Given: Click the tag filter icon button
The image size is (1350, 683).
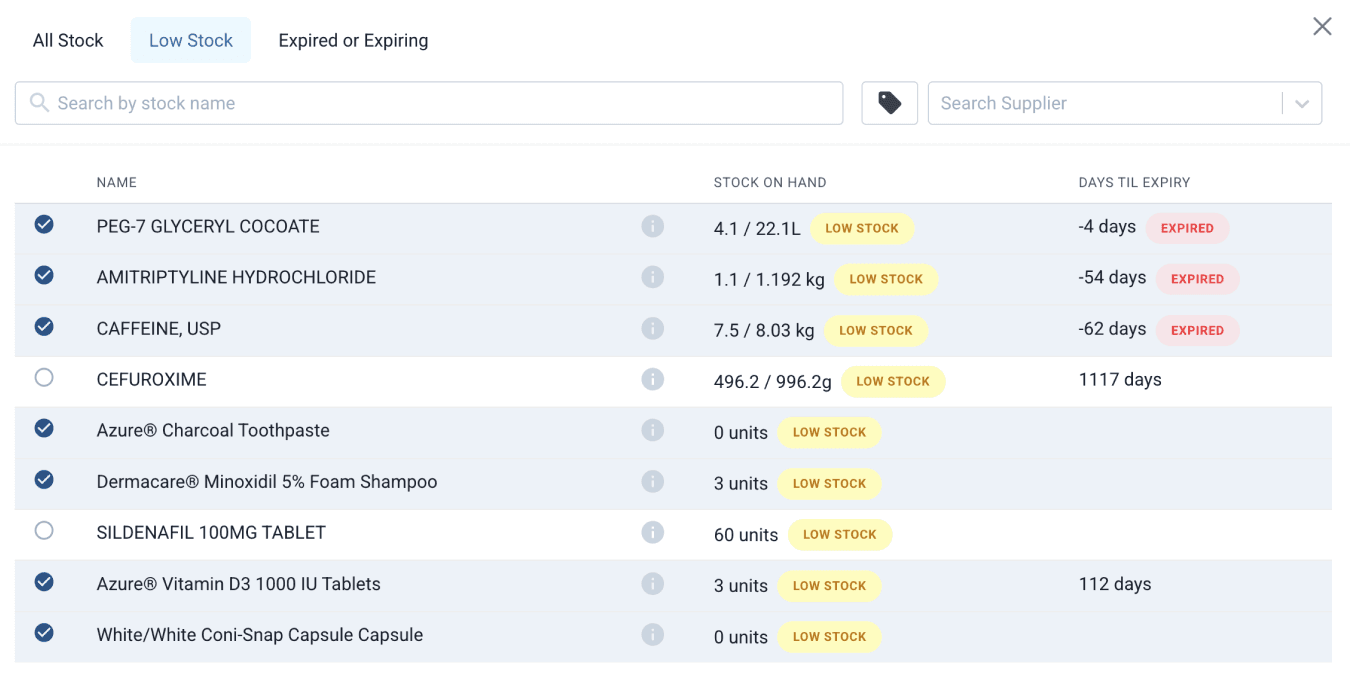Looking at the screenshot, I should 890,103.
